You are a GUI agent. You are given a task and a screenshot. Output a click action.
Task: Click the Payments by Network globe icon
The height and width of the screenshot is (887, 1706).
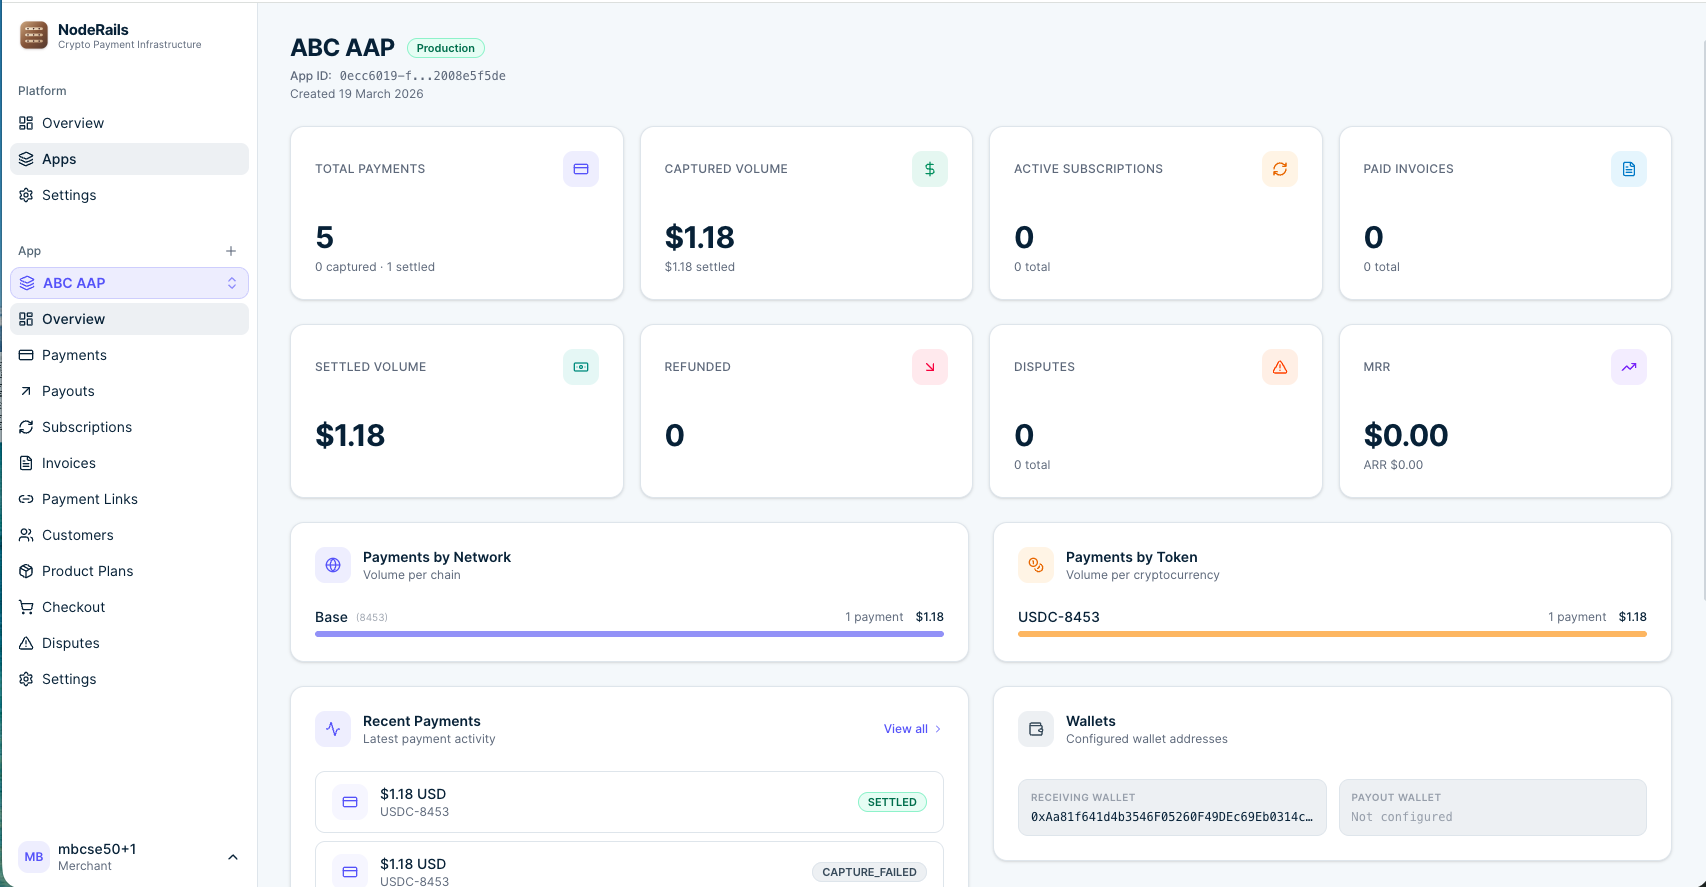click(x=333, y=565)
